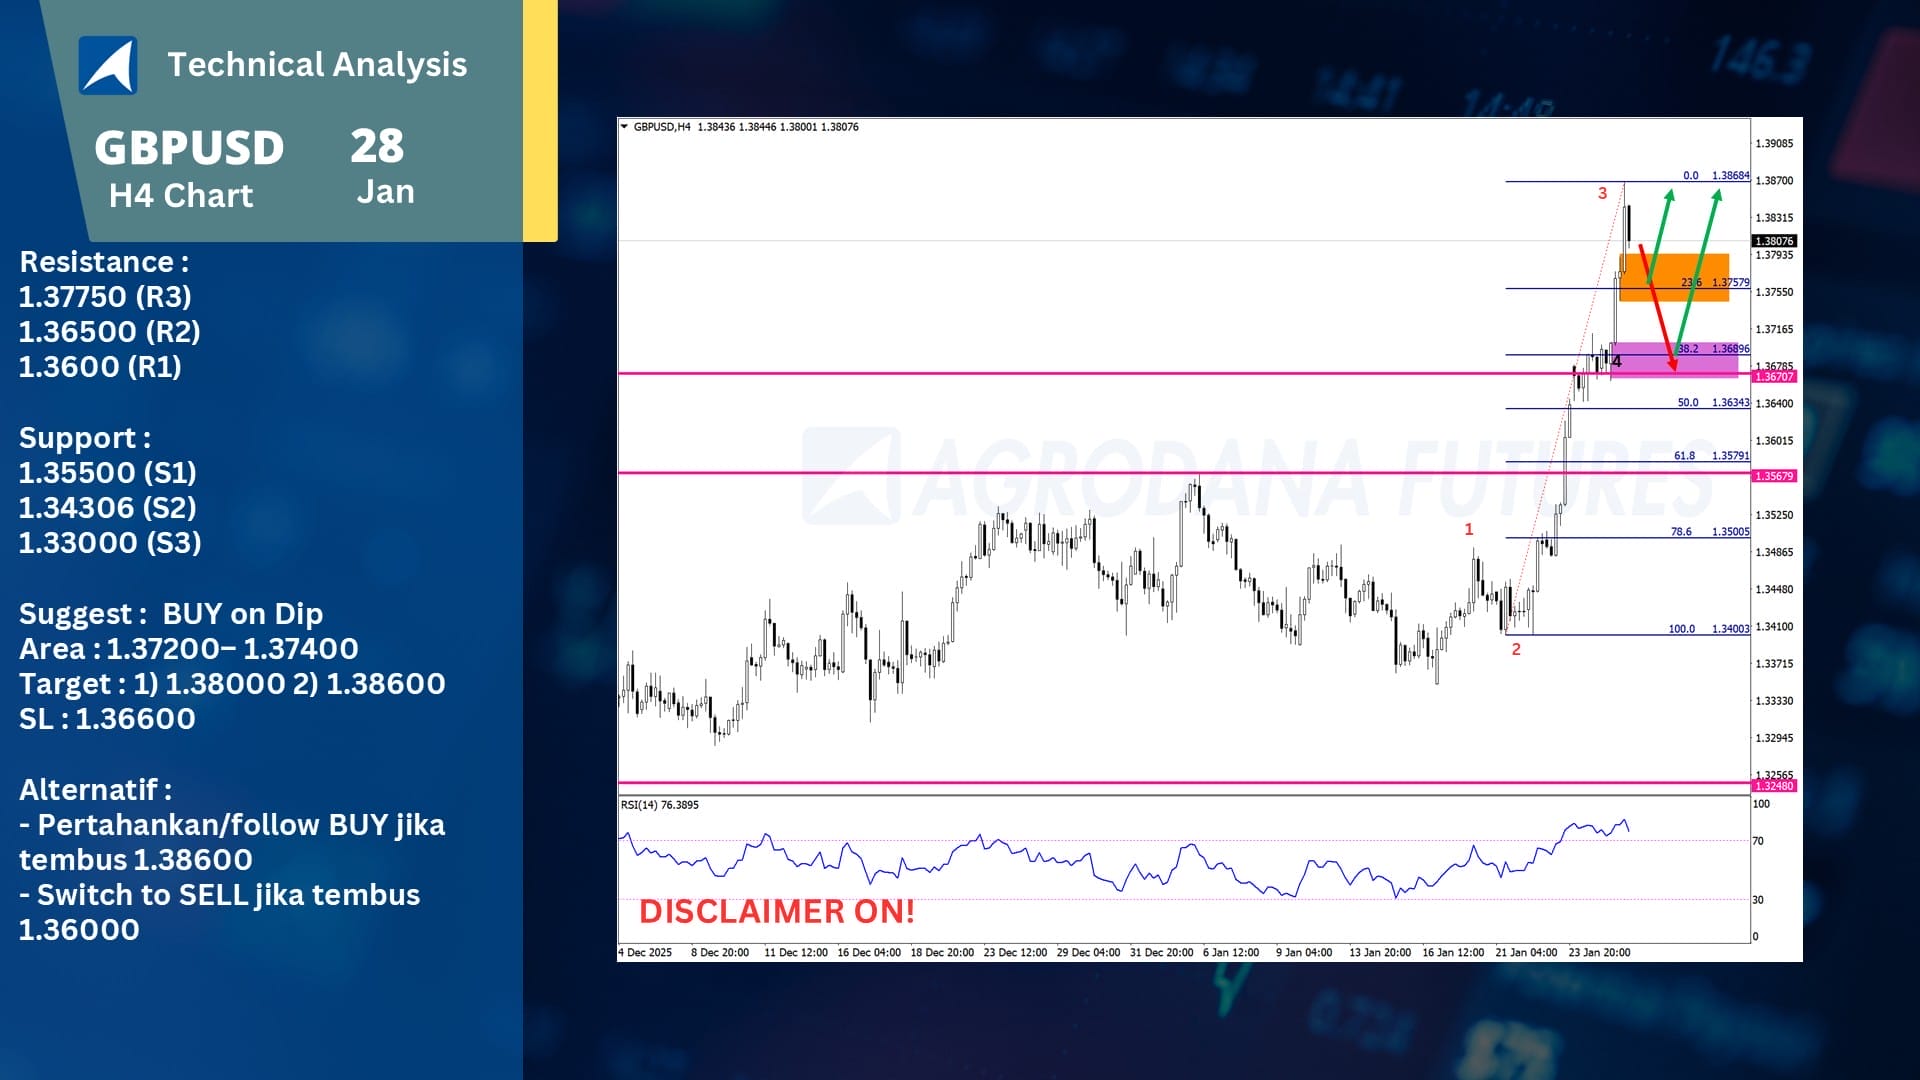Image resolution: width=1920 pixels, height=1080 pixels.
Task: Click the red wave label 2
Action: (1516, 650)
